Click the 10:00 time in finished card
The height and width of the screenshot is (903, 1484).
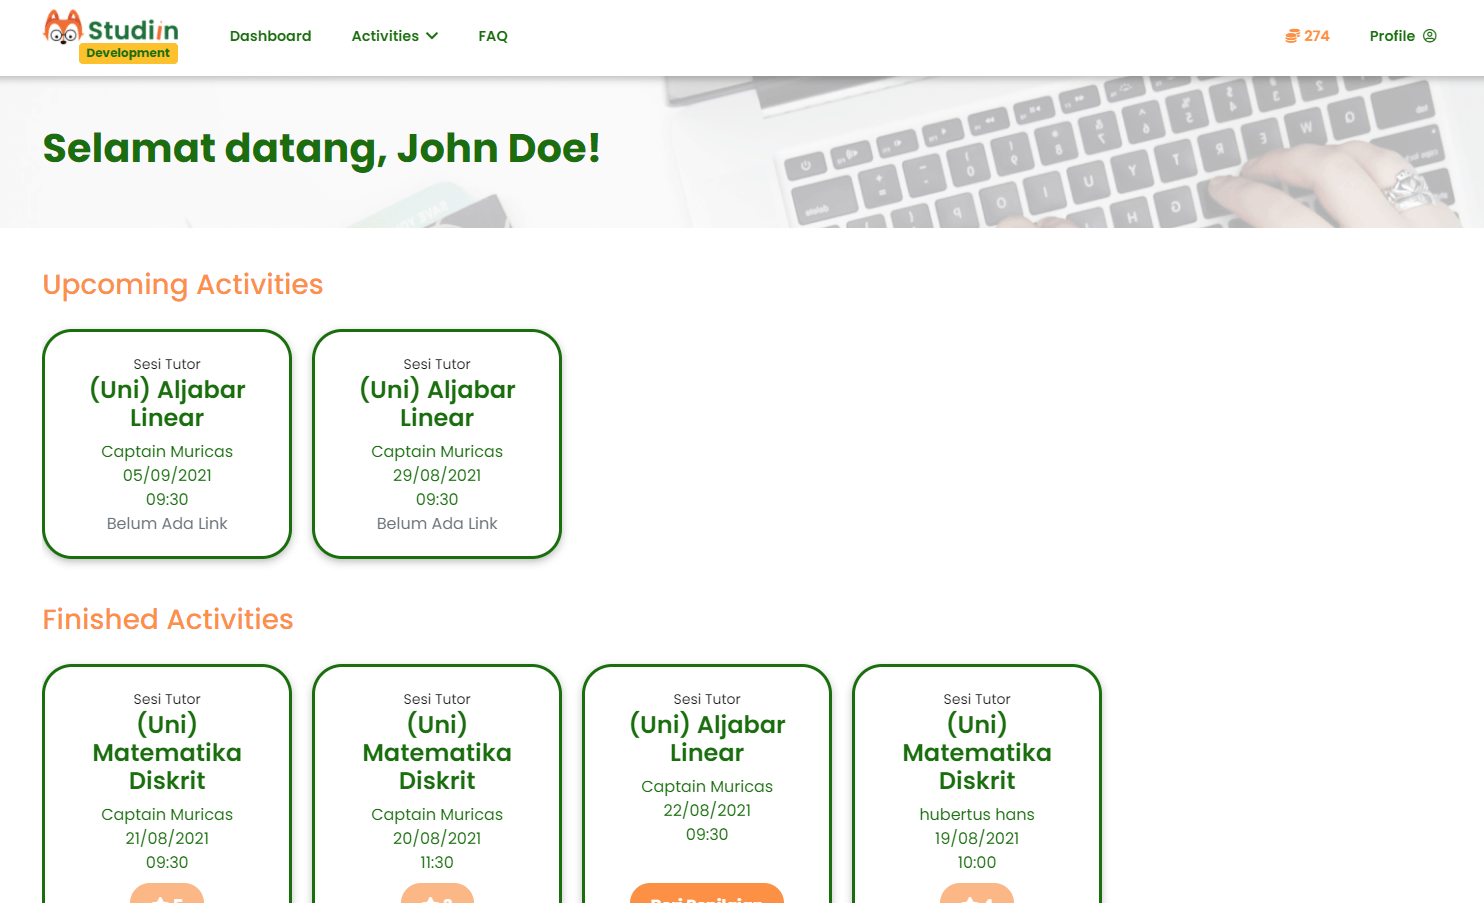click(977, 862)
